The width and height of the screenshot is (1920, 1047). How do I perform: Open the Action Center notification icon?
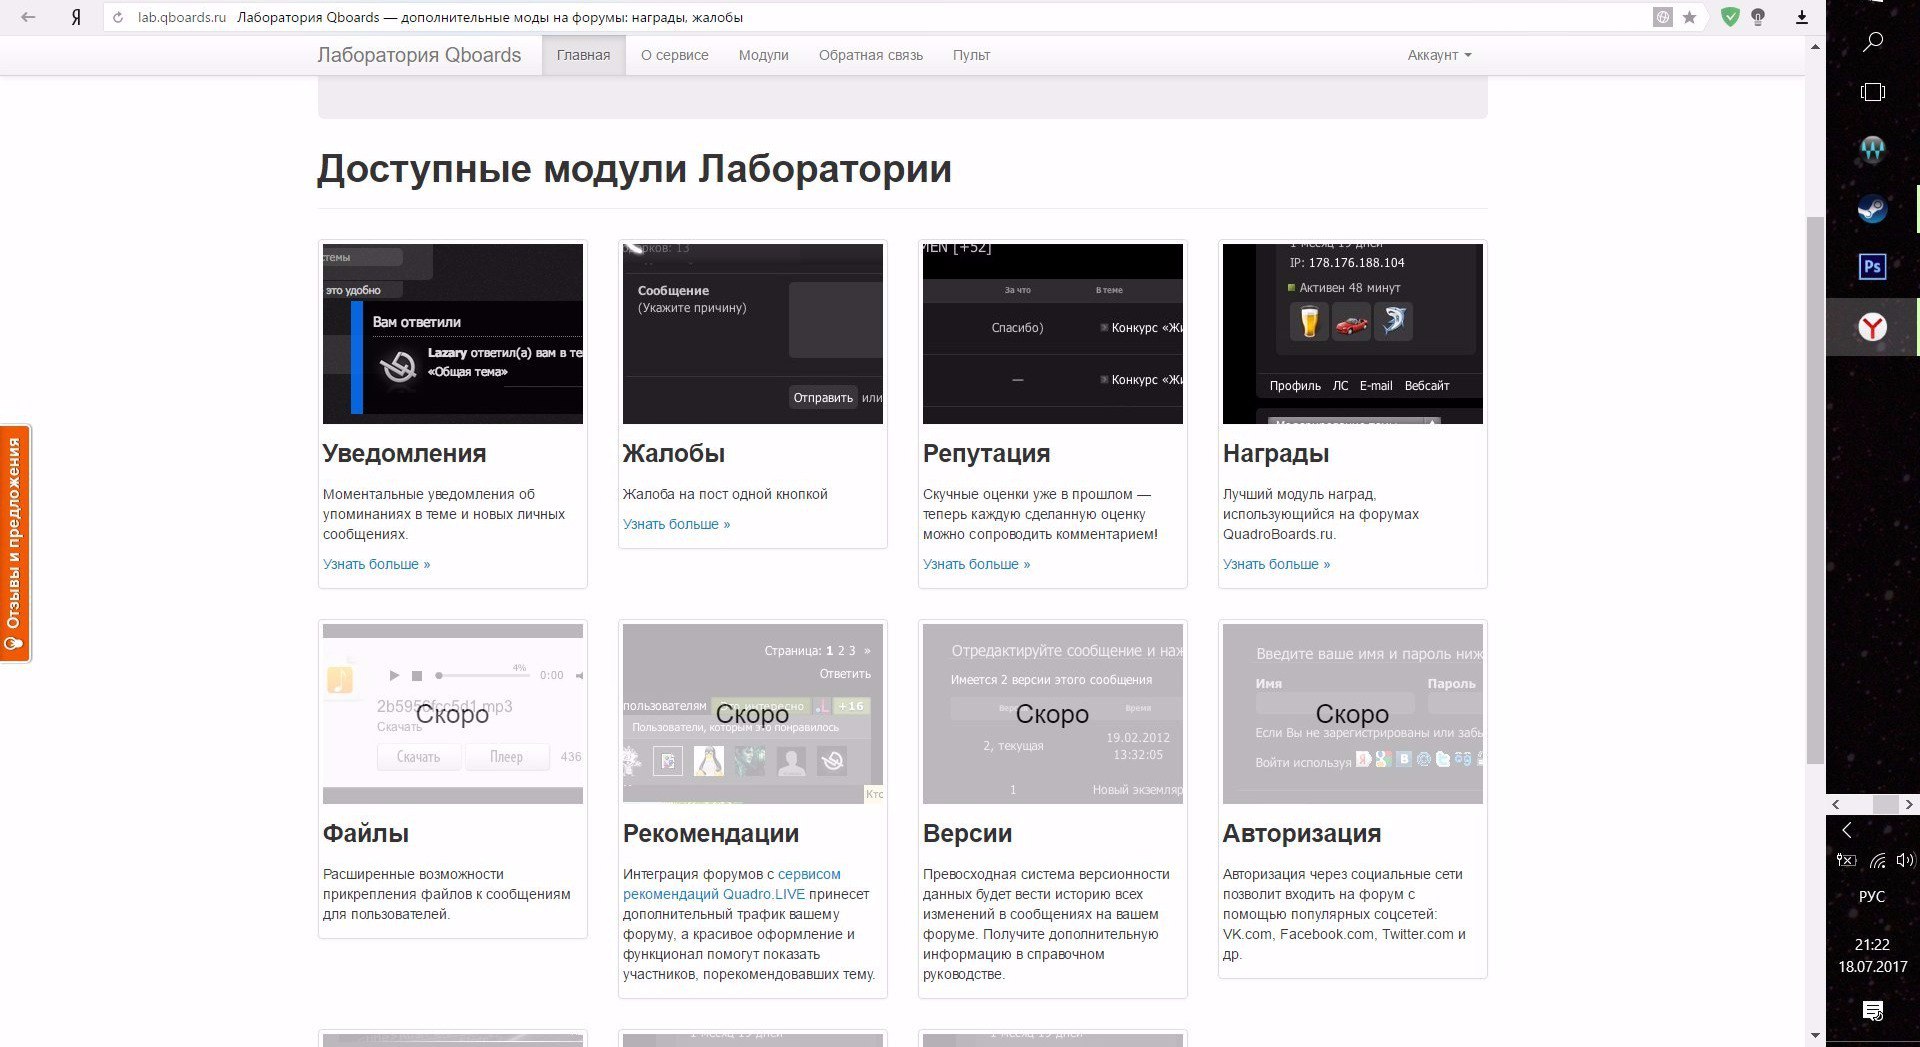pyautogui.click(x=1872, y=1010)
